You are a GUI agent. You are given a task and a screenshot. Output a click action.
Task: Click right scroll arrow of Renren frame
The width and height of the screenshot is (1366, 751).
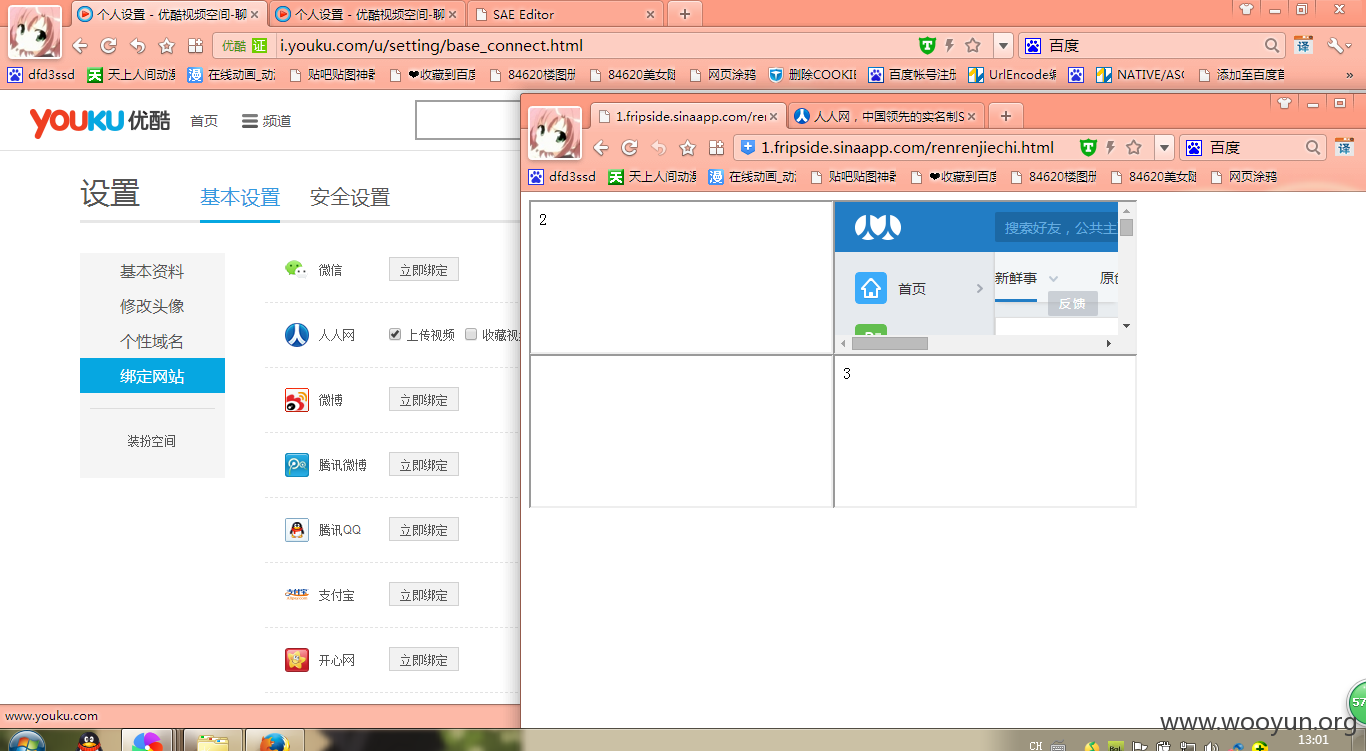pyautogui.click(x=1108, y=343)
